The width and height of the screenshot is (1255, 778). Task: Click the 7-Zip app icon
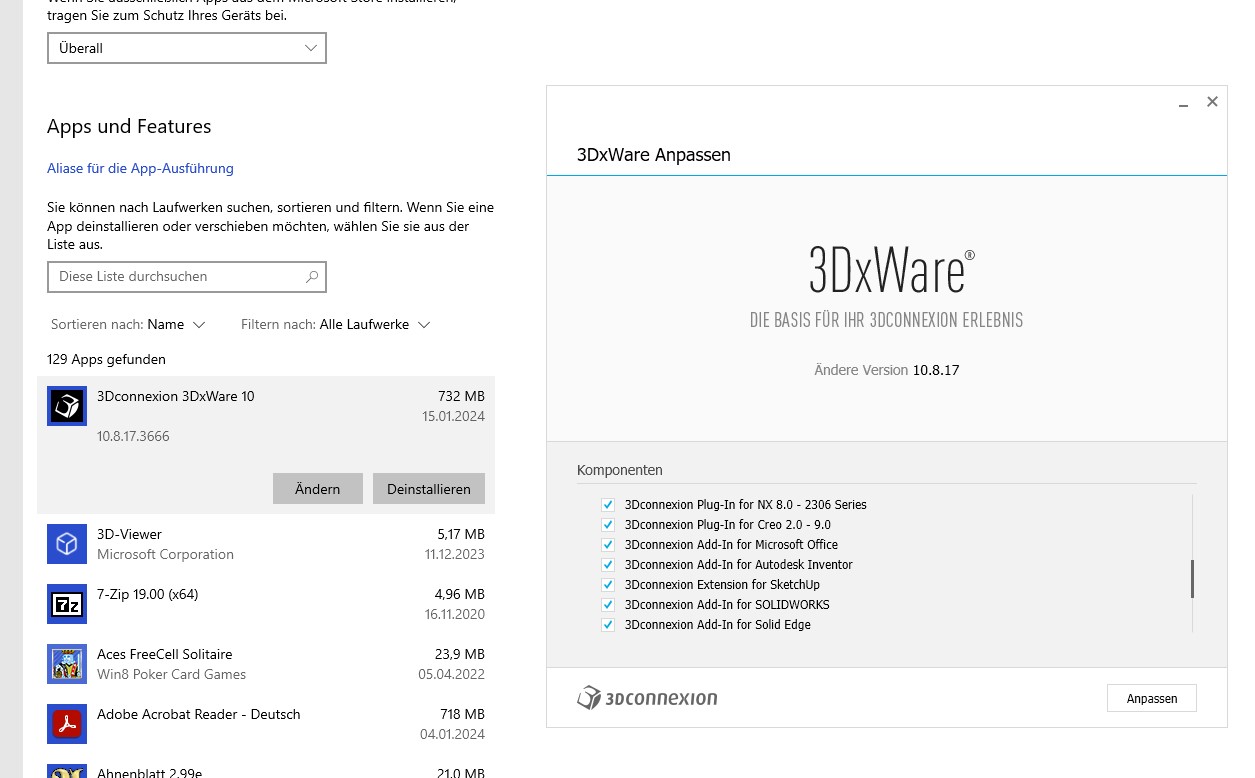67,604
